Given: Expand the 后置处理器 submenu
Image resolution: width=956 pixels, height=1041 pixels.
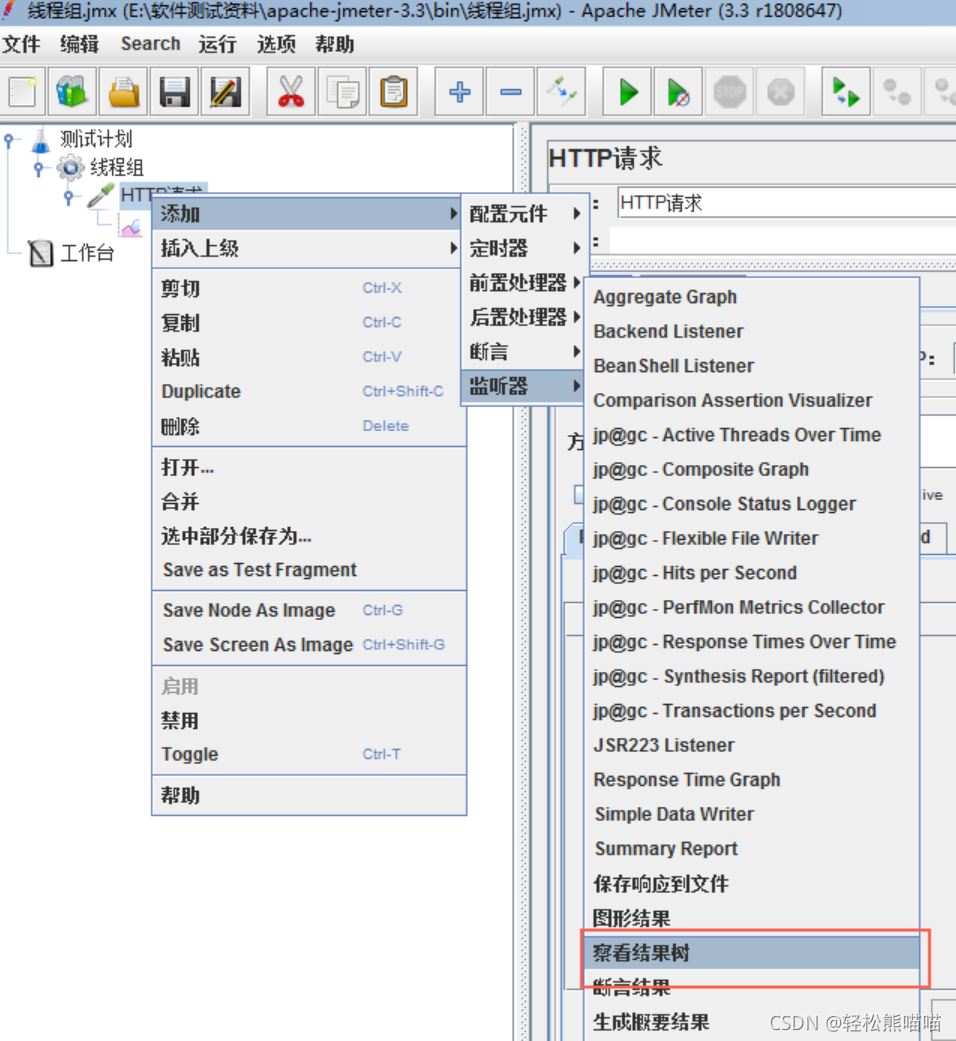Looking at the screenshot, I should click(524, 317).
